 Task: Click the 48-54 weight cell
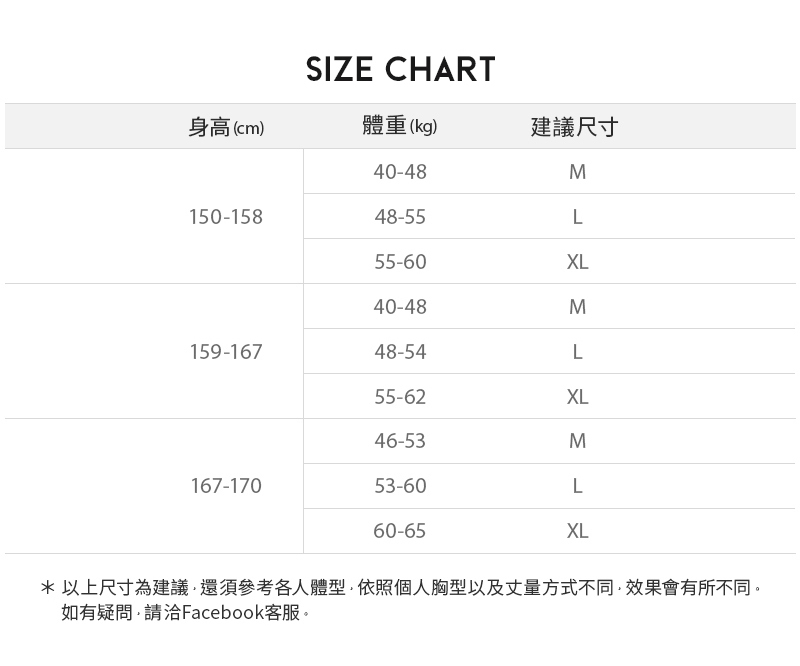400,352
